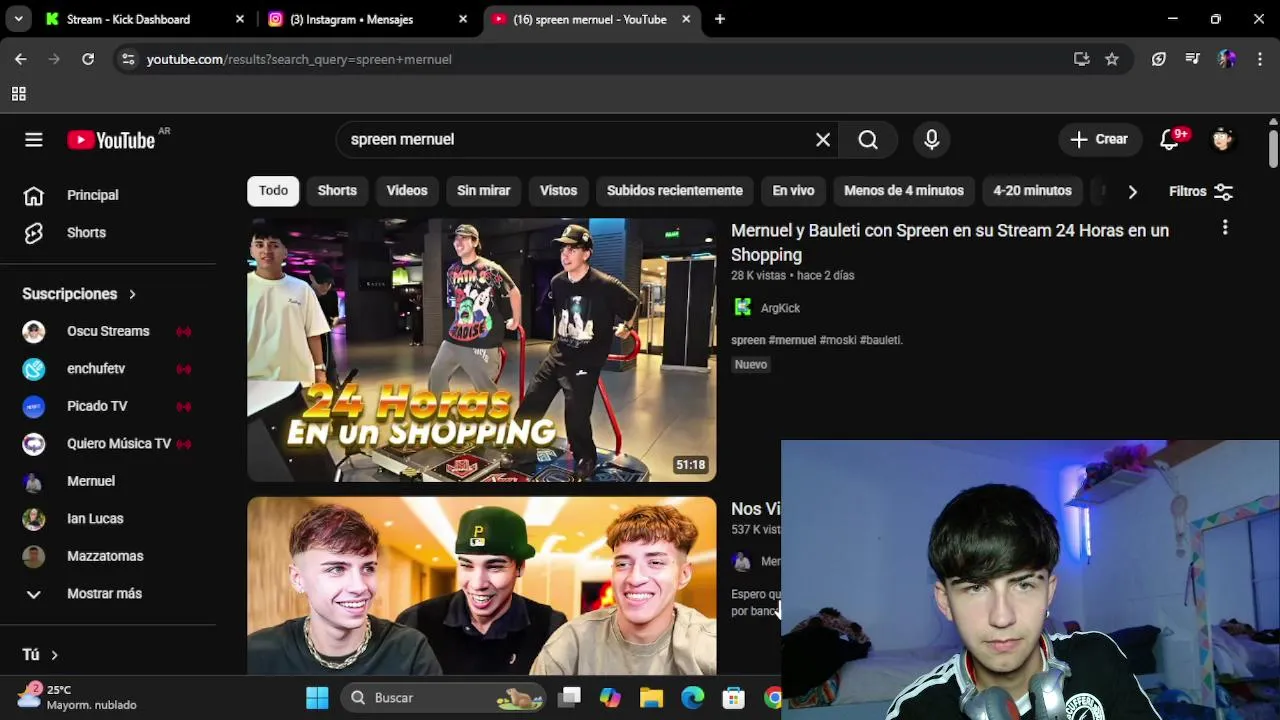The width and height of the screenshot is (1280, 720).
Task: Open the Filtros search filters
Action: click(1201, 191)
